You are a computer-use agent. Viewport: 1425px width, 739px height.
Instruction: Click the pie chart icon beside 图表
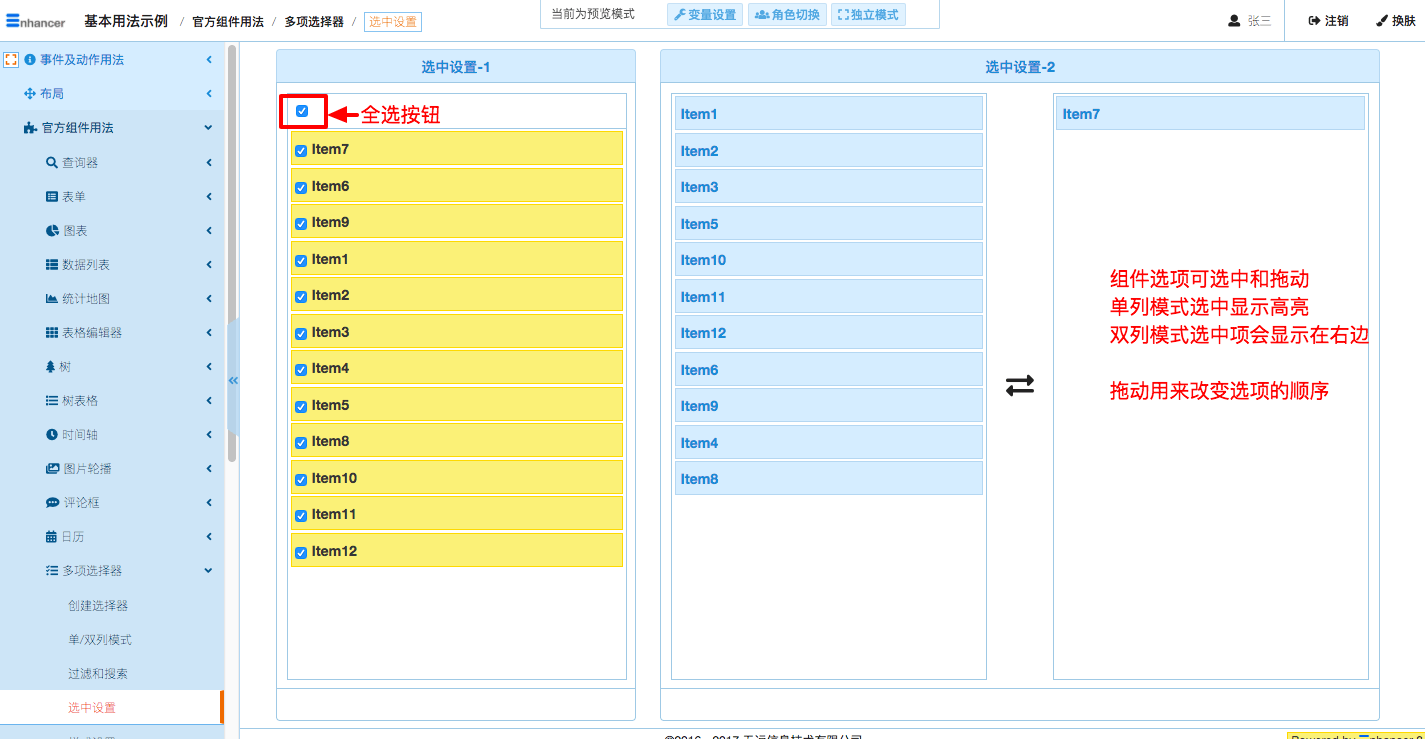pyautogui.click(x=52, y=231)
